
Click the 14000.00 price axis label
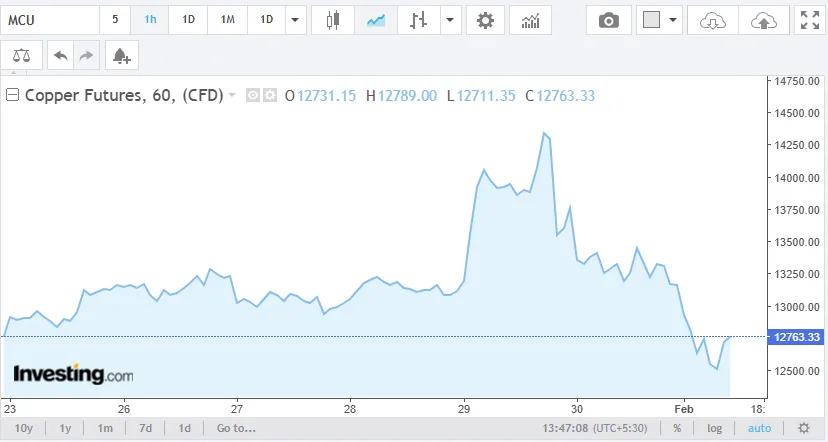[797, 177]
